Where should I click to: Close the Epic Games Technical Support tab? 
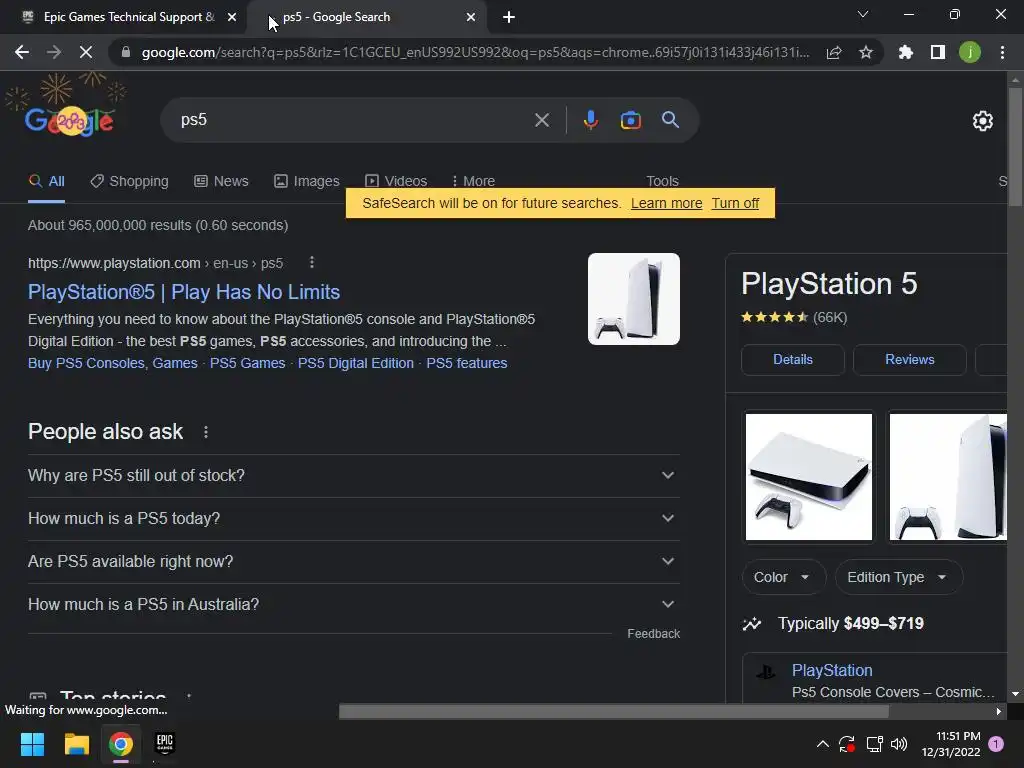point(232,17)
